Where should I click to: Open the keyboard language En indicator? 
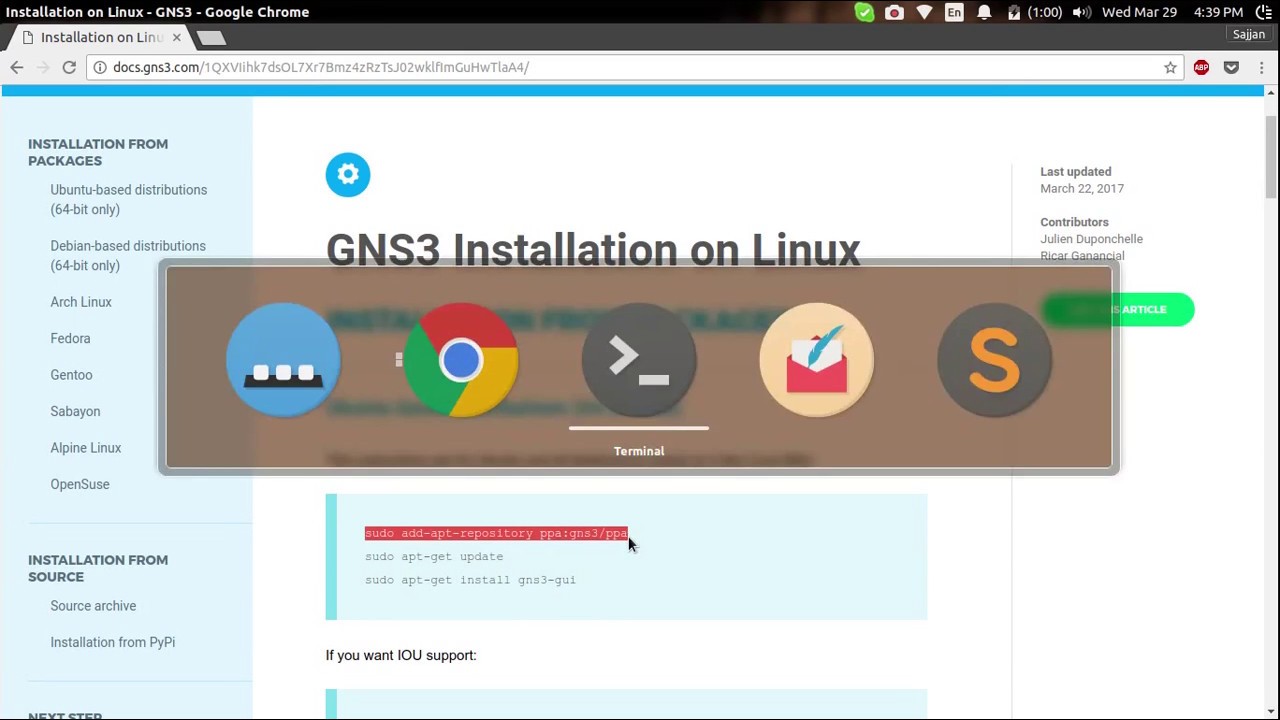[x=954, y=12]
